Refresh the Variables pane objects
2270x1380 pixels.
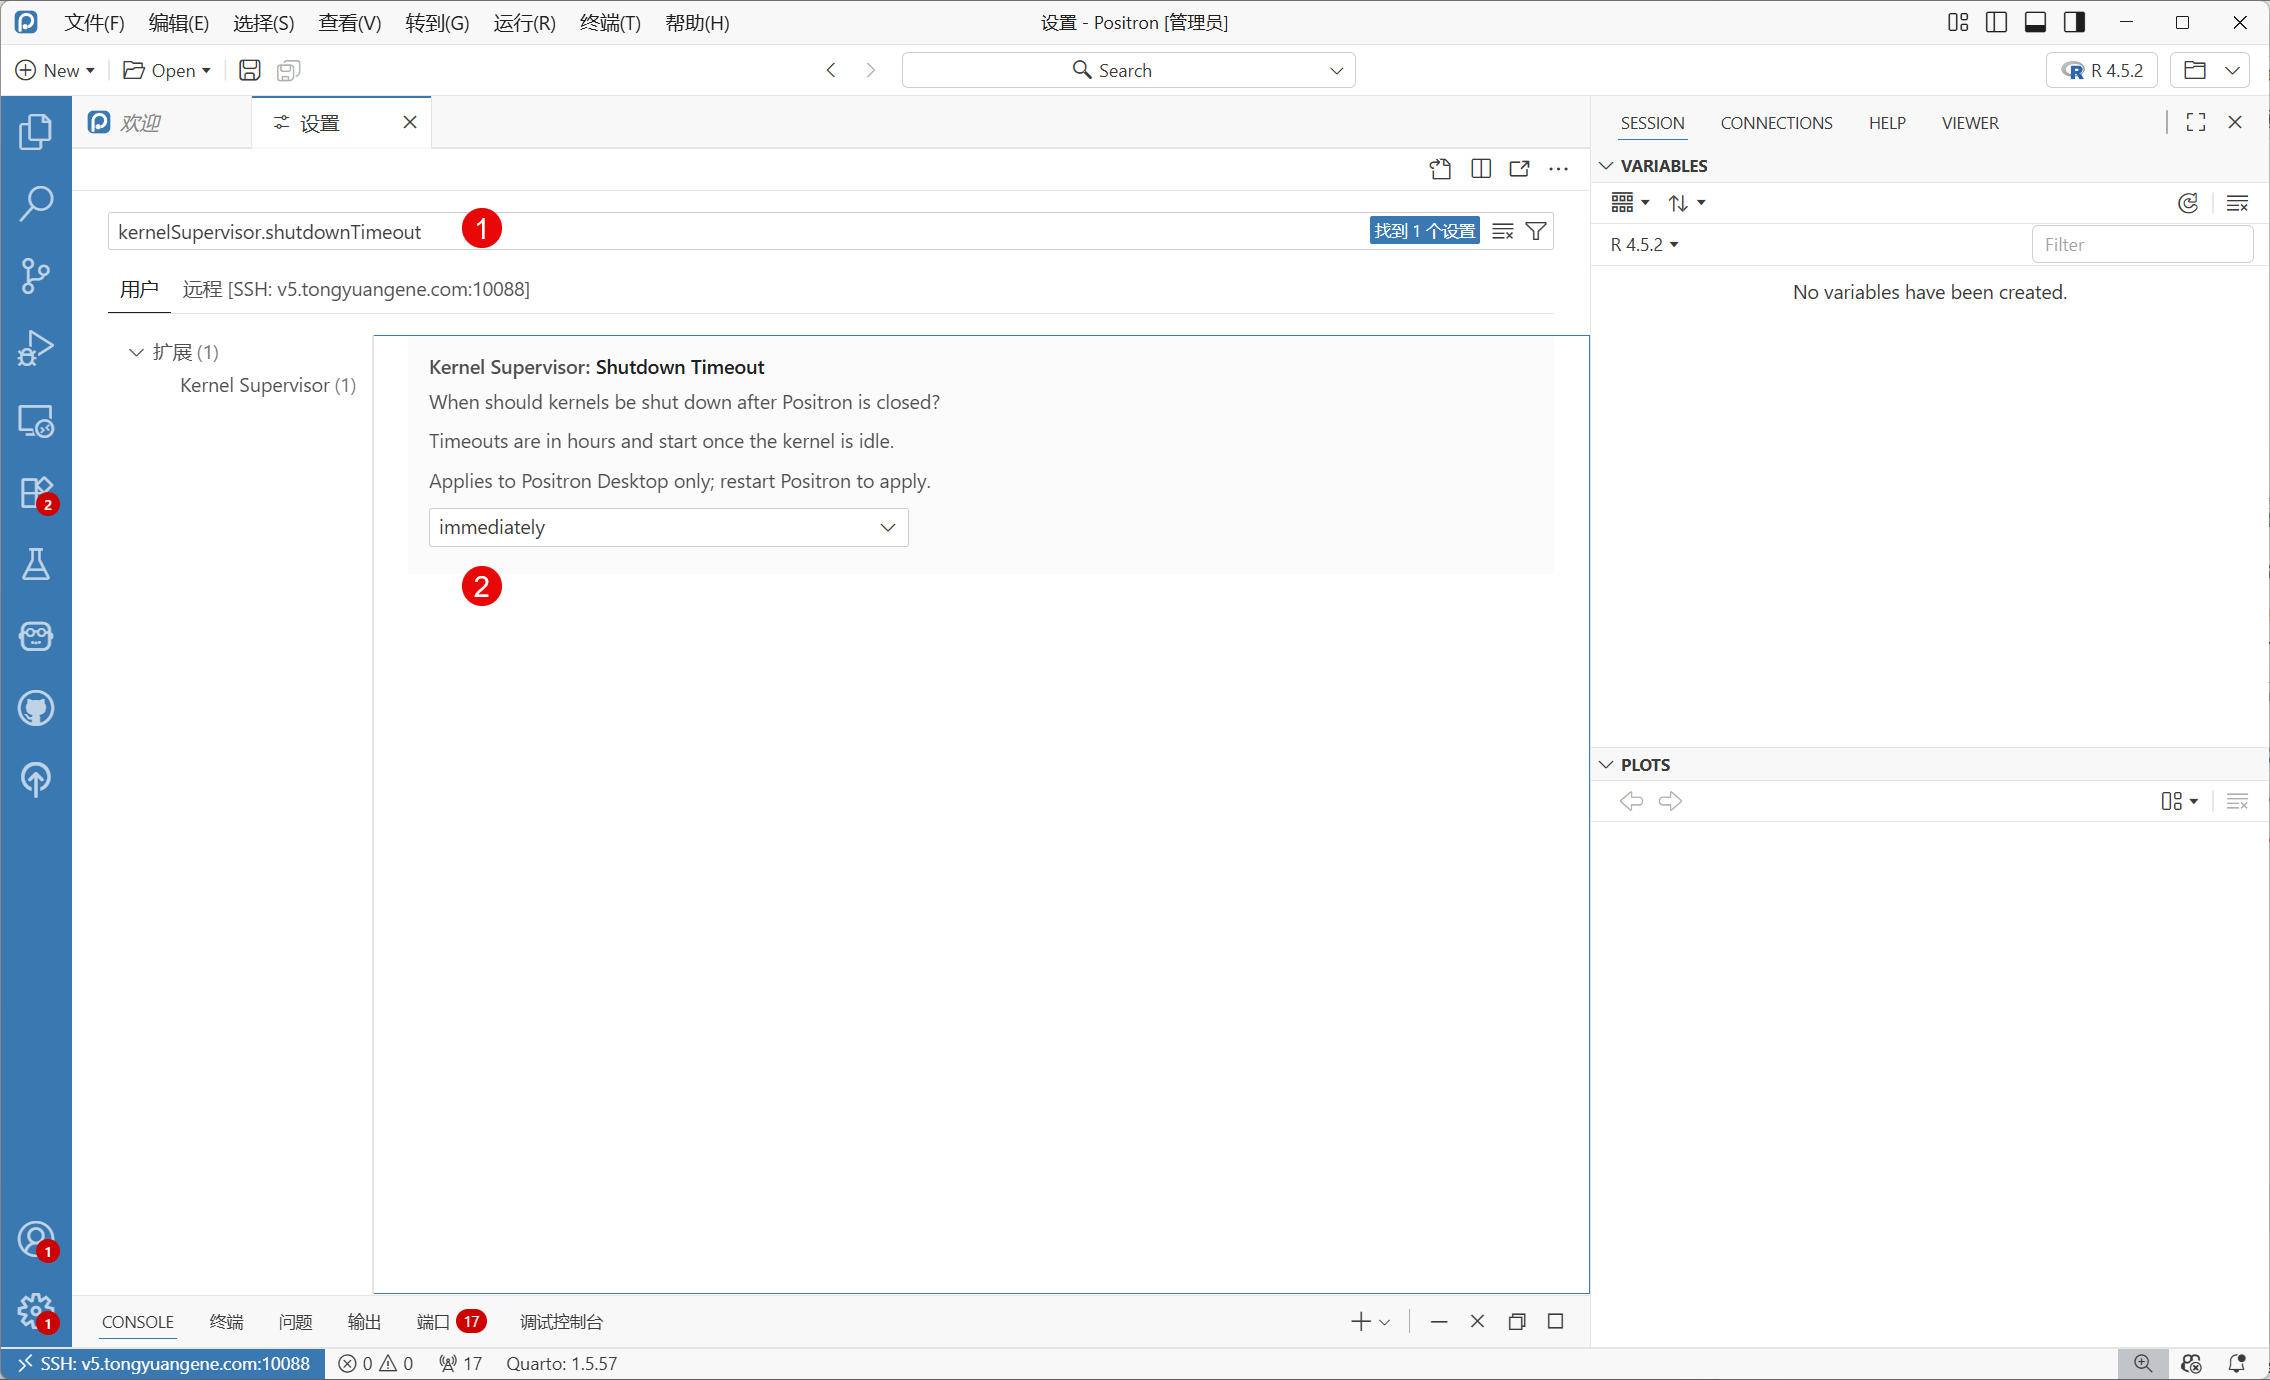coord(2189,203)
